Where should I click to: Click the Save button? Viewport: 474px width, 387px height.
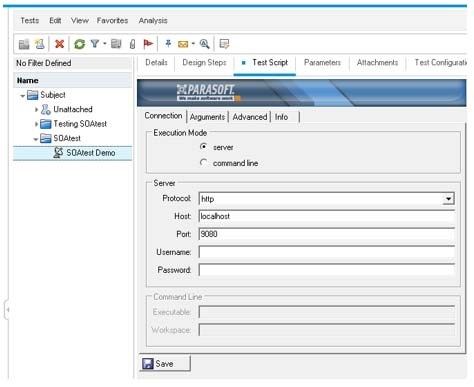(x=165, y=364)
